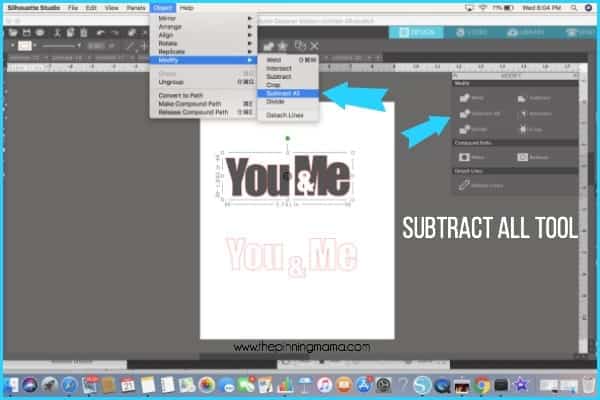Select Convert to Path in Object menu

[x=203, y=95]
